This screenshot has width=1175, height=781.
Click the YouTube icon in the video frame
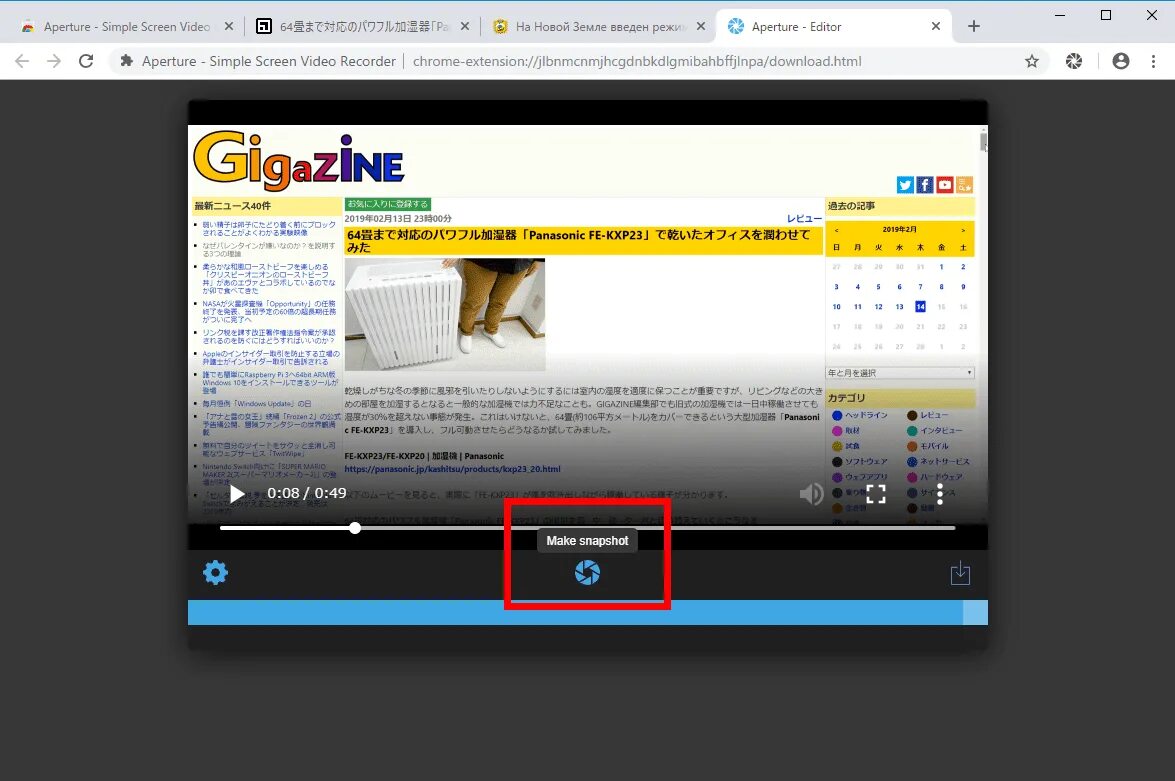944,184
